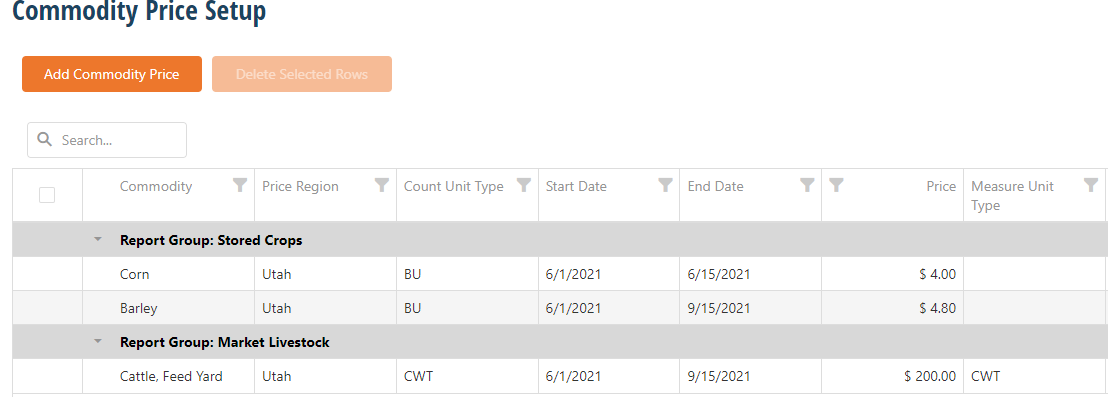The image size is (1108, 397).
Task: Click the Add Commodity Price button
Action: pos(112,74)
